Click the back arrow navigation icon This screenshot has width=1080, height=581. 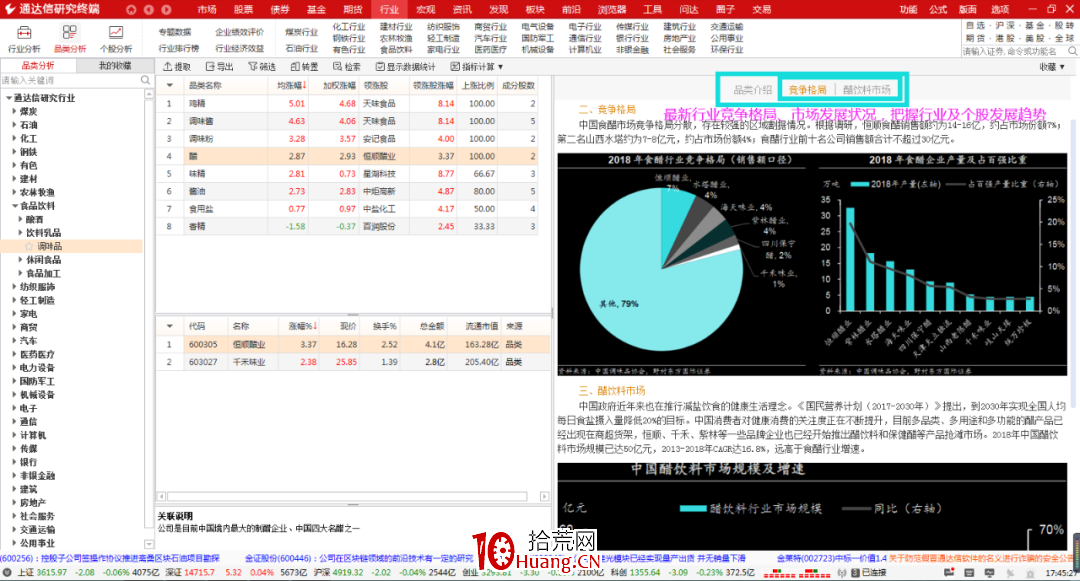(x=149, y=10)
